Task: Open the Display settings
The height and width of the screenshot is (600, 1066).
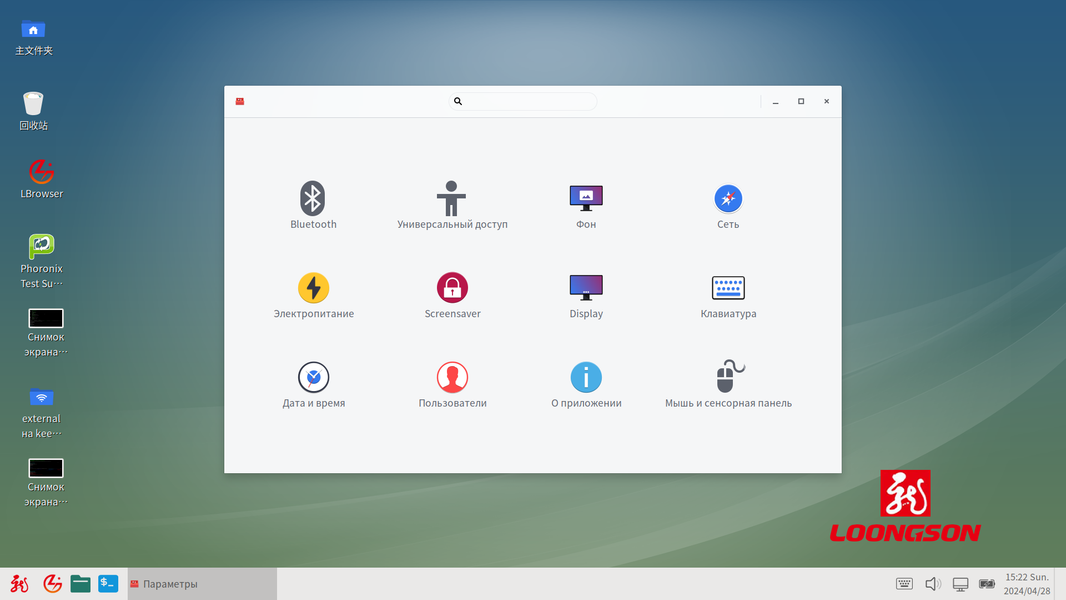Action: click(586, 294)
